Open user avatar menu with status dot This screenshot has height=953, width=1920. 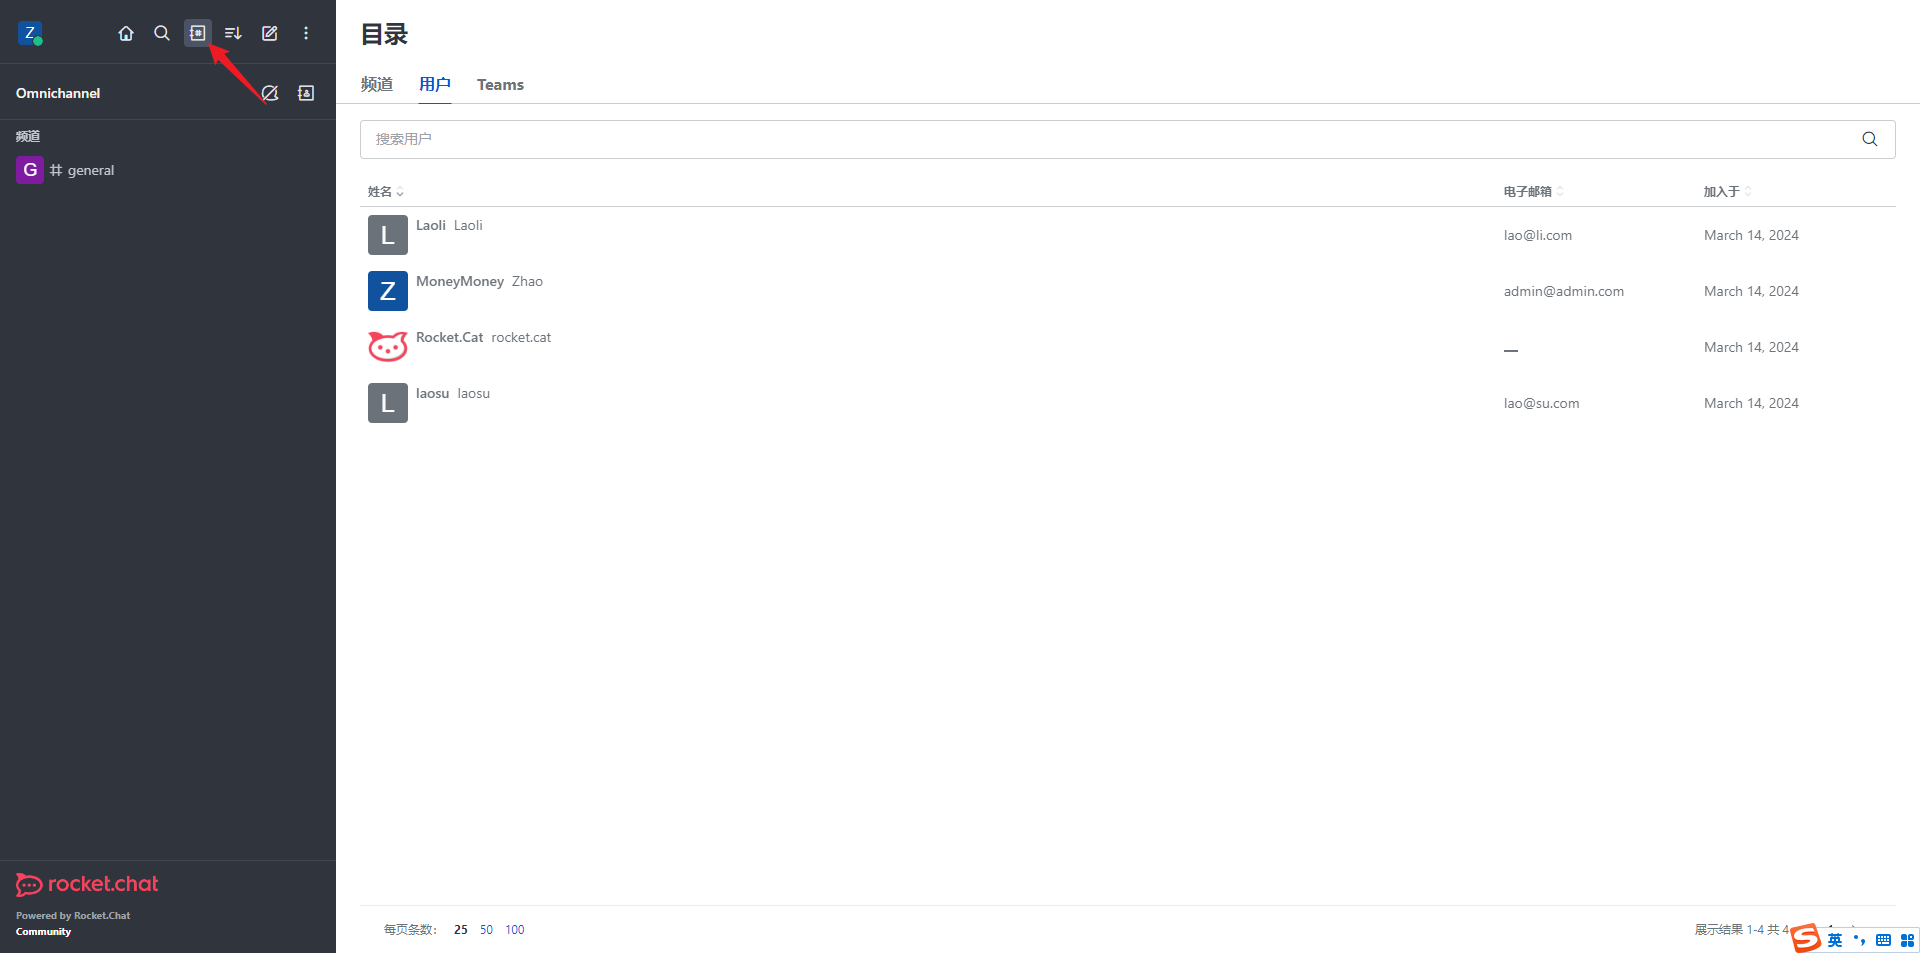tap(29, 33)
